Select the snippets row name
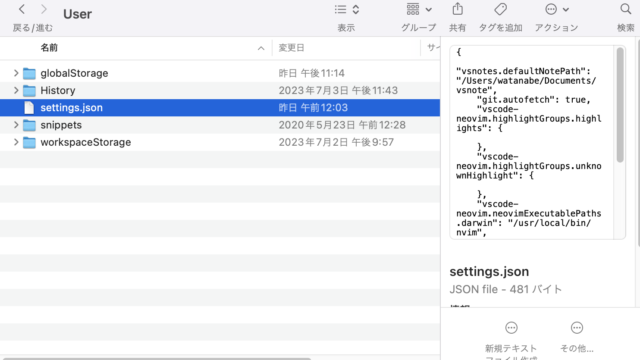The height and width of the screenshot is (360, 640). [x=61, y=125]
